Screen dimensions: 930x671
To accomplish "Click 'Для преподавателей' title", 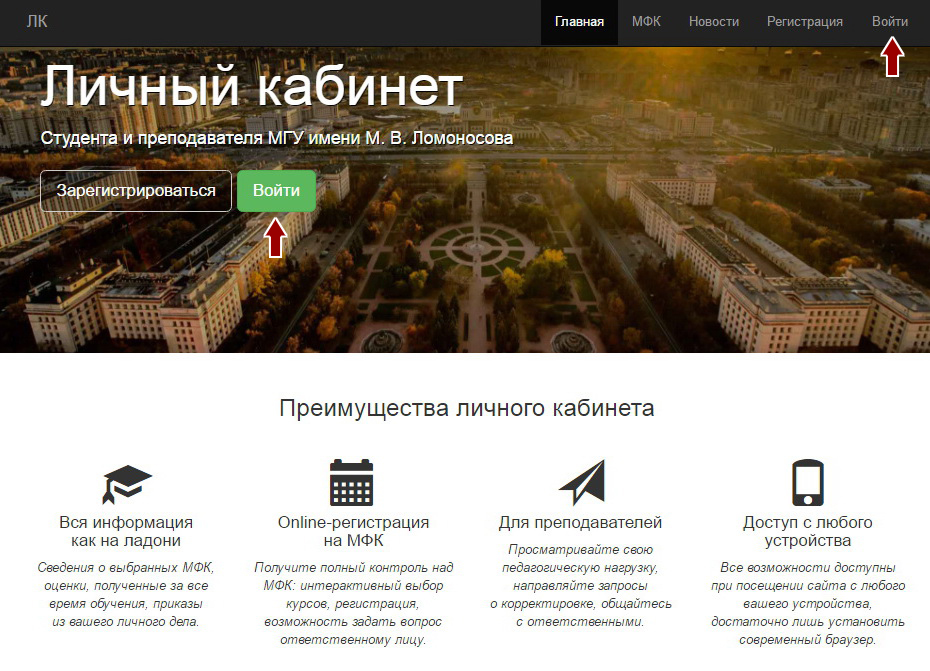I will [580, 522].
